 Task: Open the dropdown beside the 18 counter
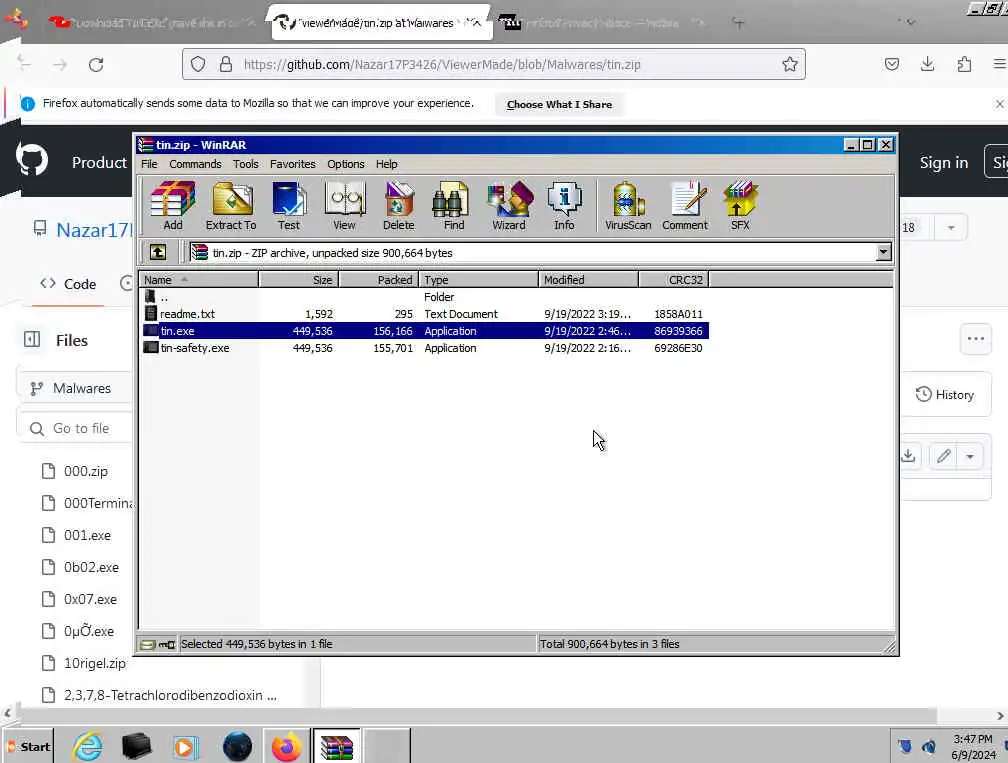pos(951,228)
